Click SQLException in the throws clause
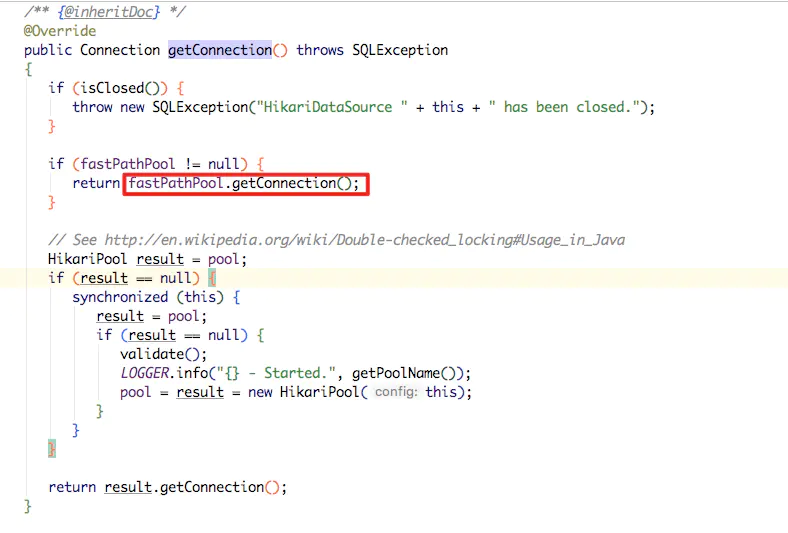Image resolution: width=788 pixels, height=533 pixels. coord(400,50)
